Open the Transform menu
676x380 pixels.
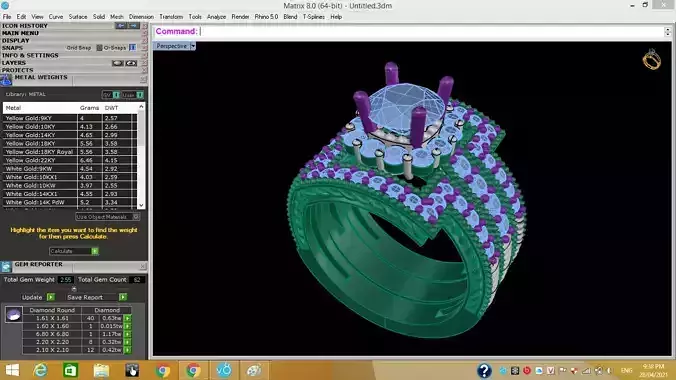click(x=171, y=17)
